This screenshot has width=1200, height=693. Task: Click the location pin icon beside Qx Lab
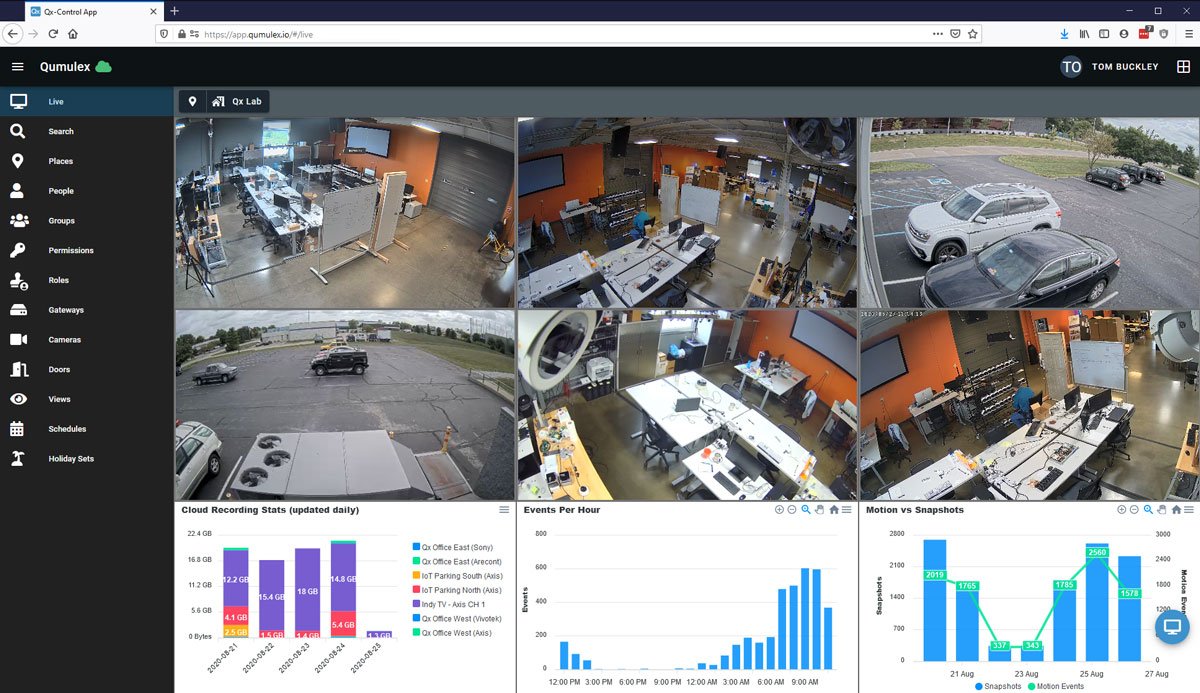192,101
